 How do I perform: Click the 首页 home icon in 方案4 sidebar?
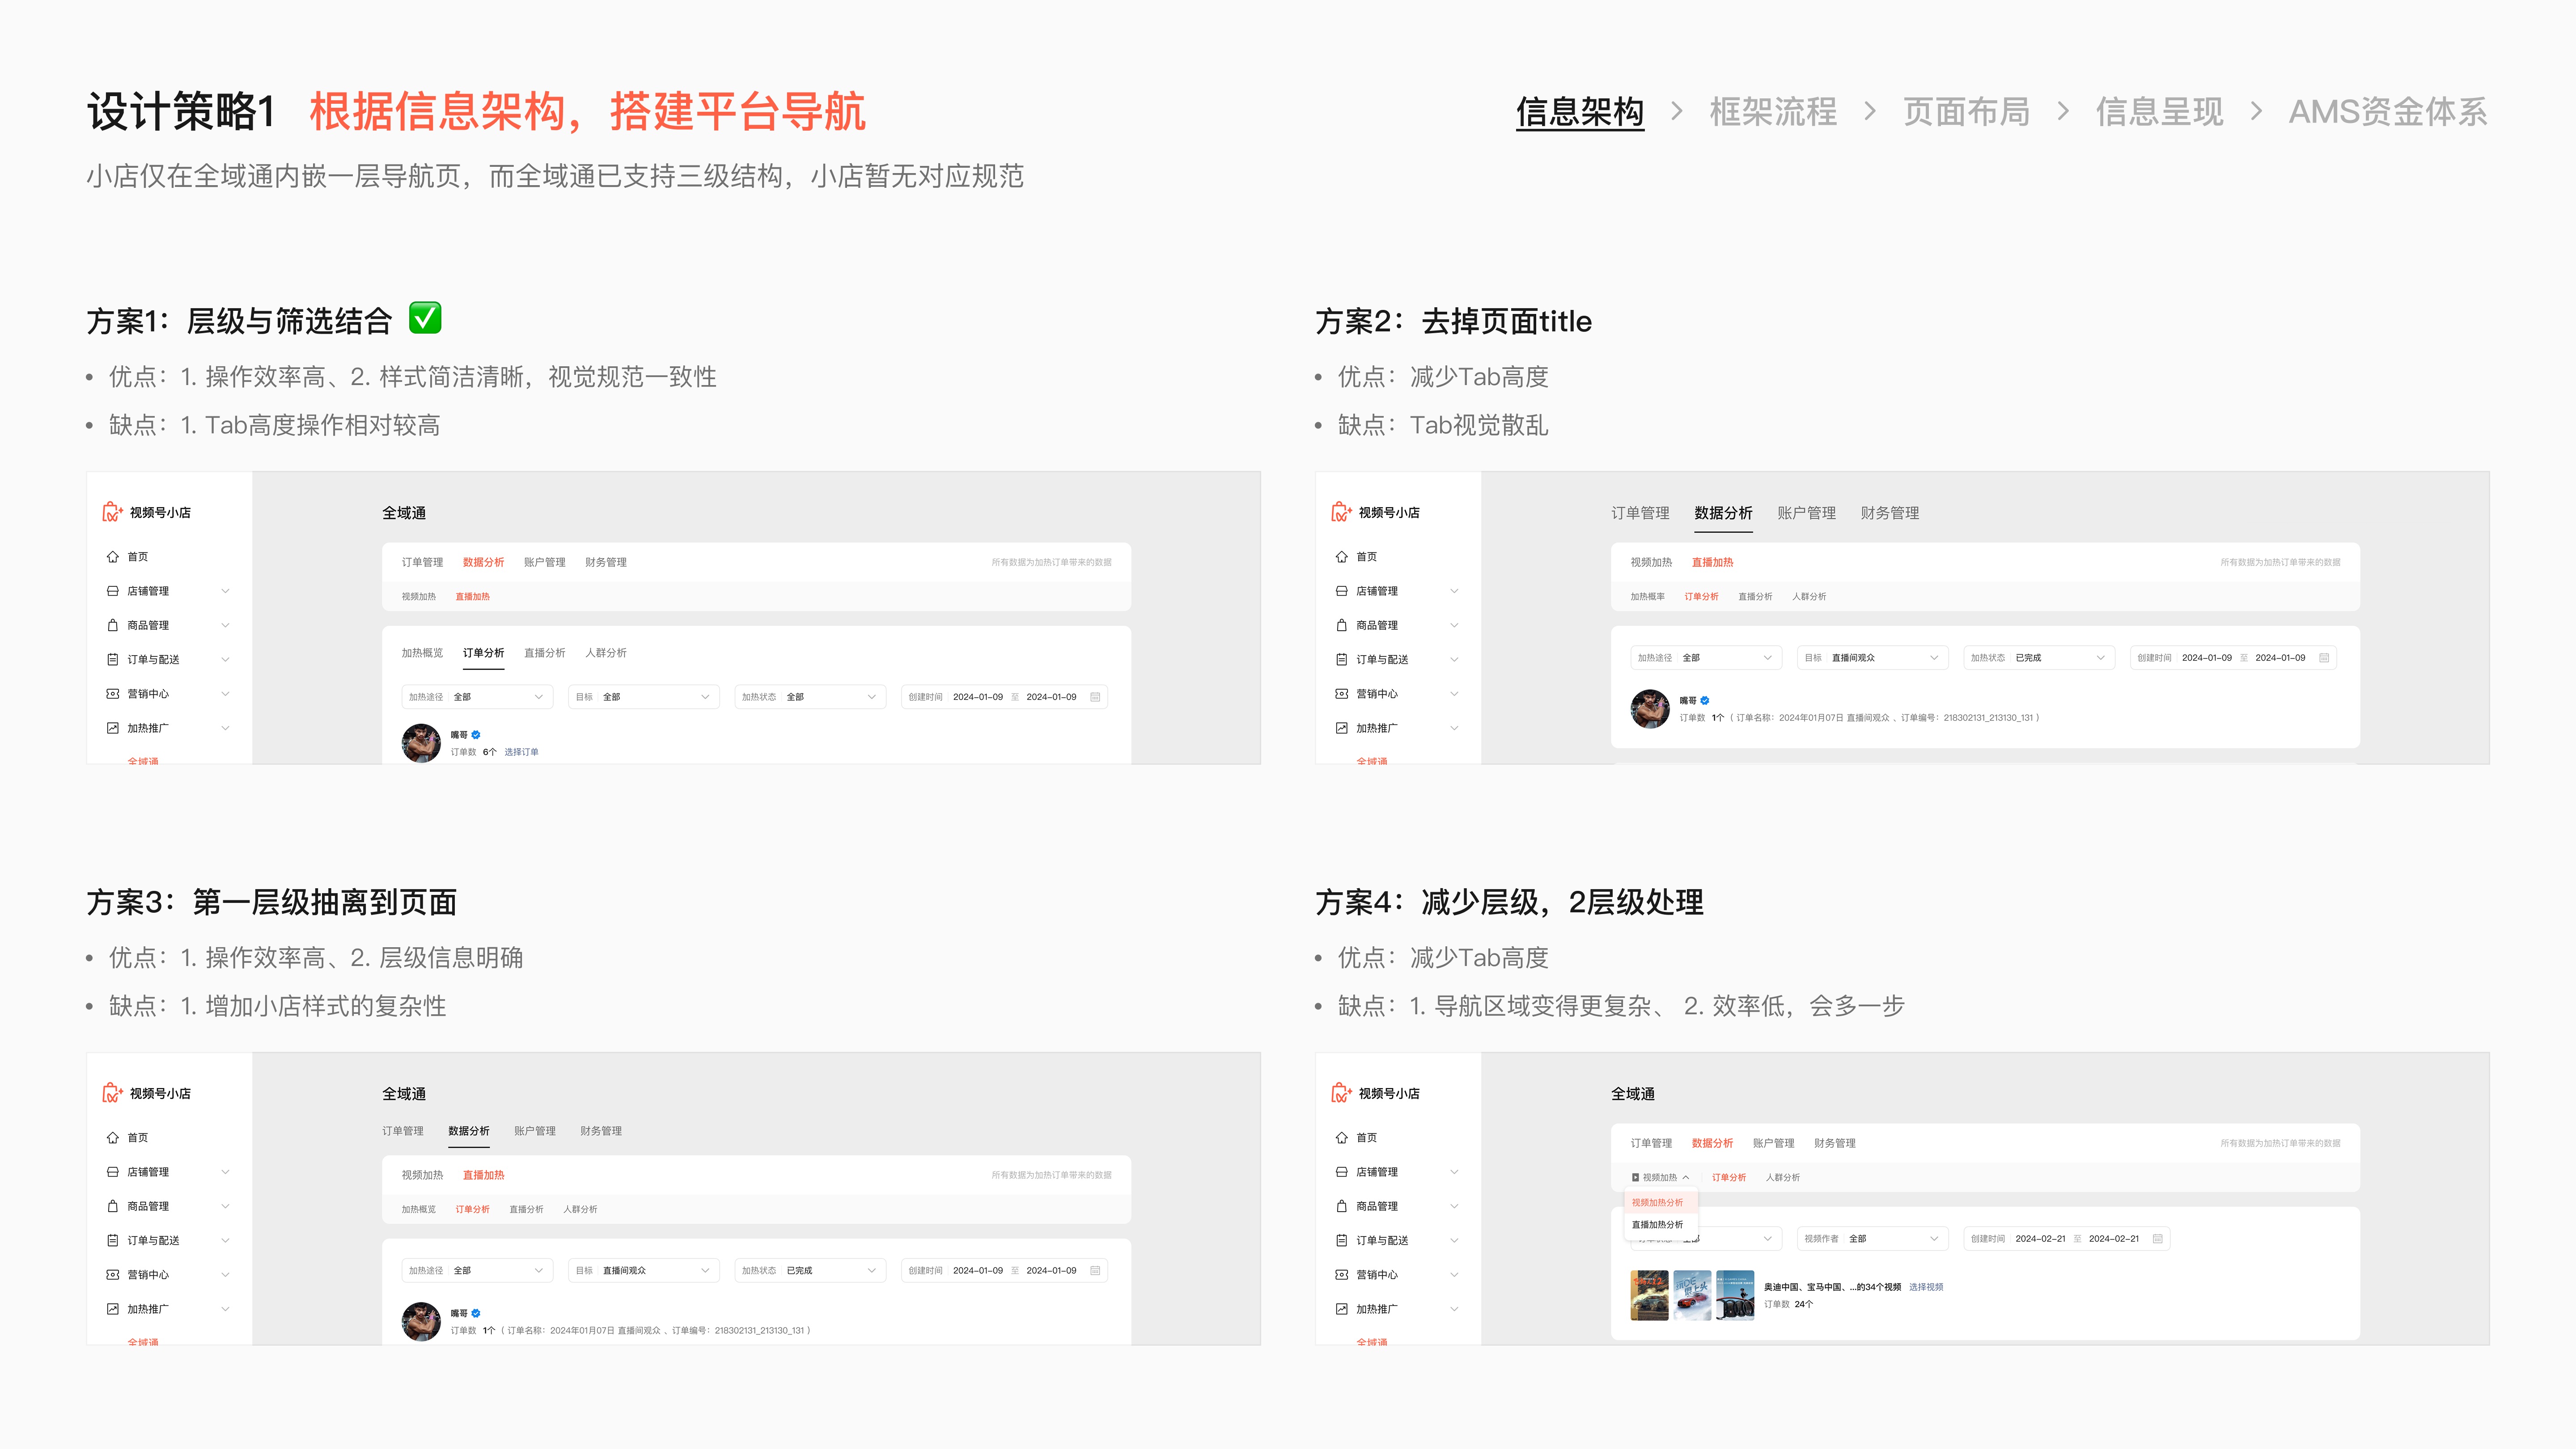pos(1342,1138)
